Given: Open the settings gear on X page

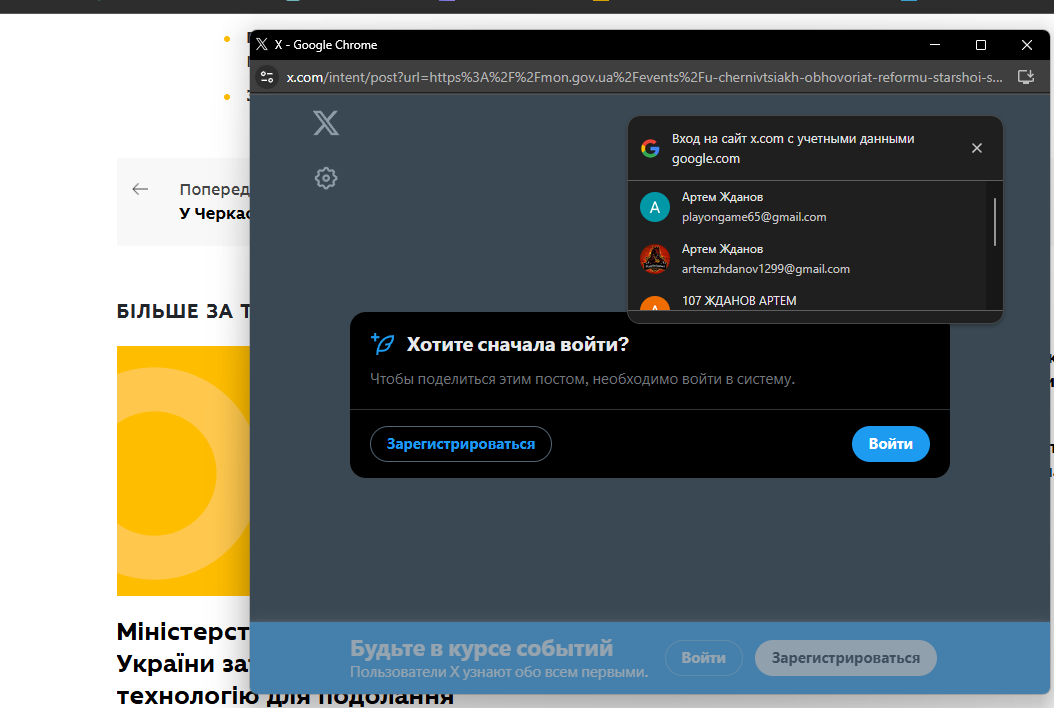Looking at the screenshot, I should [326, 179].
